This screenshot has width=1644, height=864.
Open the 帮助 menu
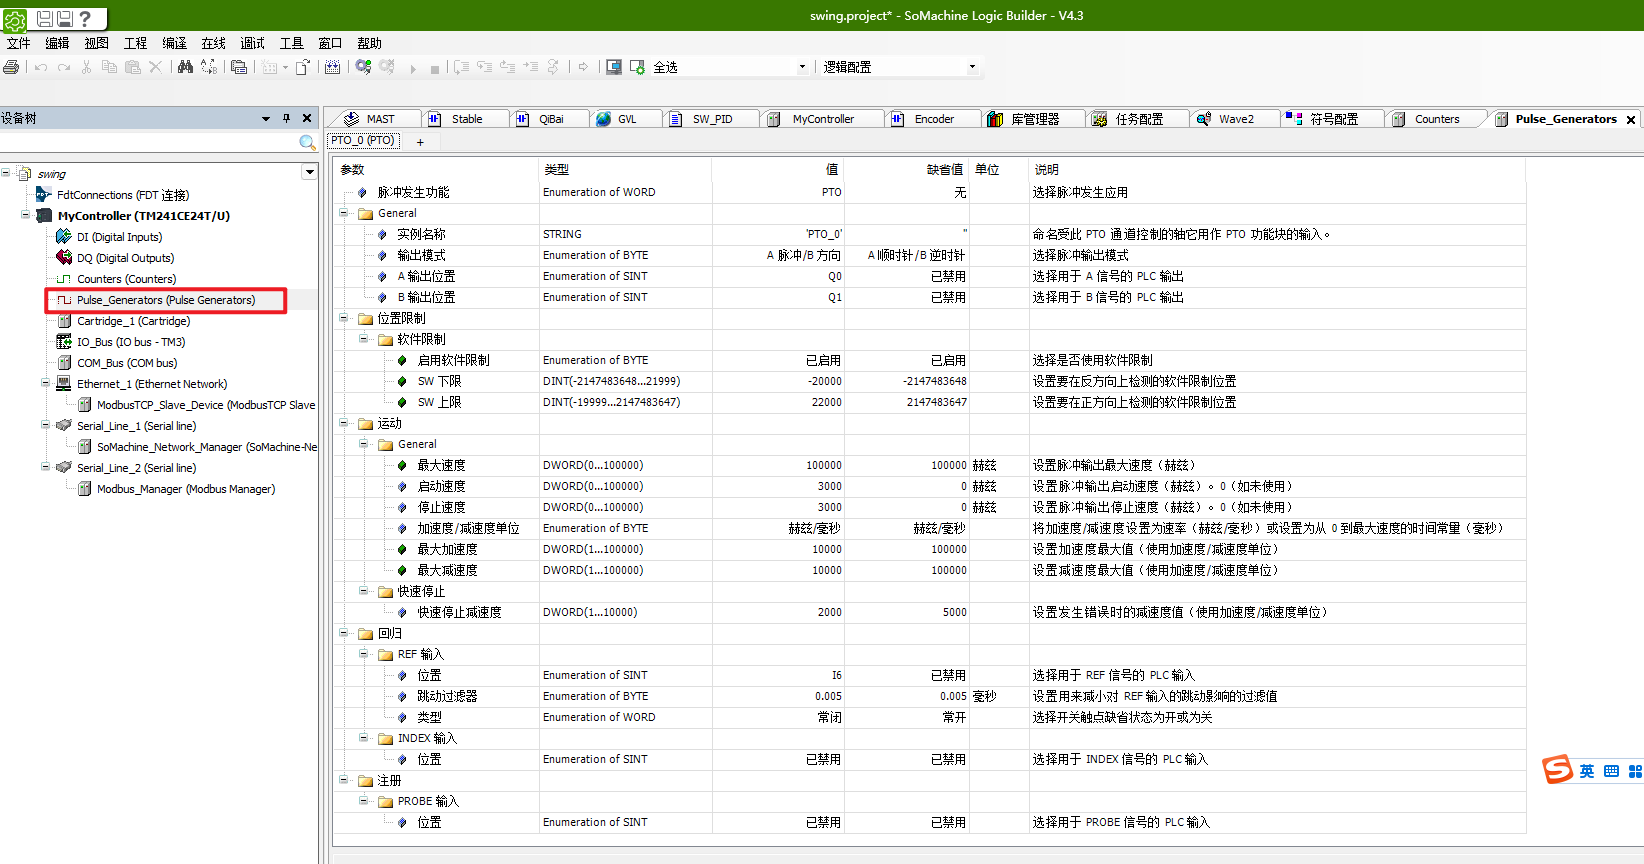(369, 43)
